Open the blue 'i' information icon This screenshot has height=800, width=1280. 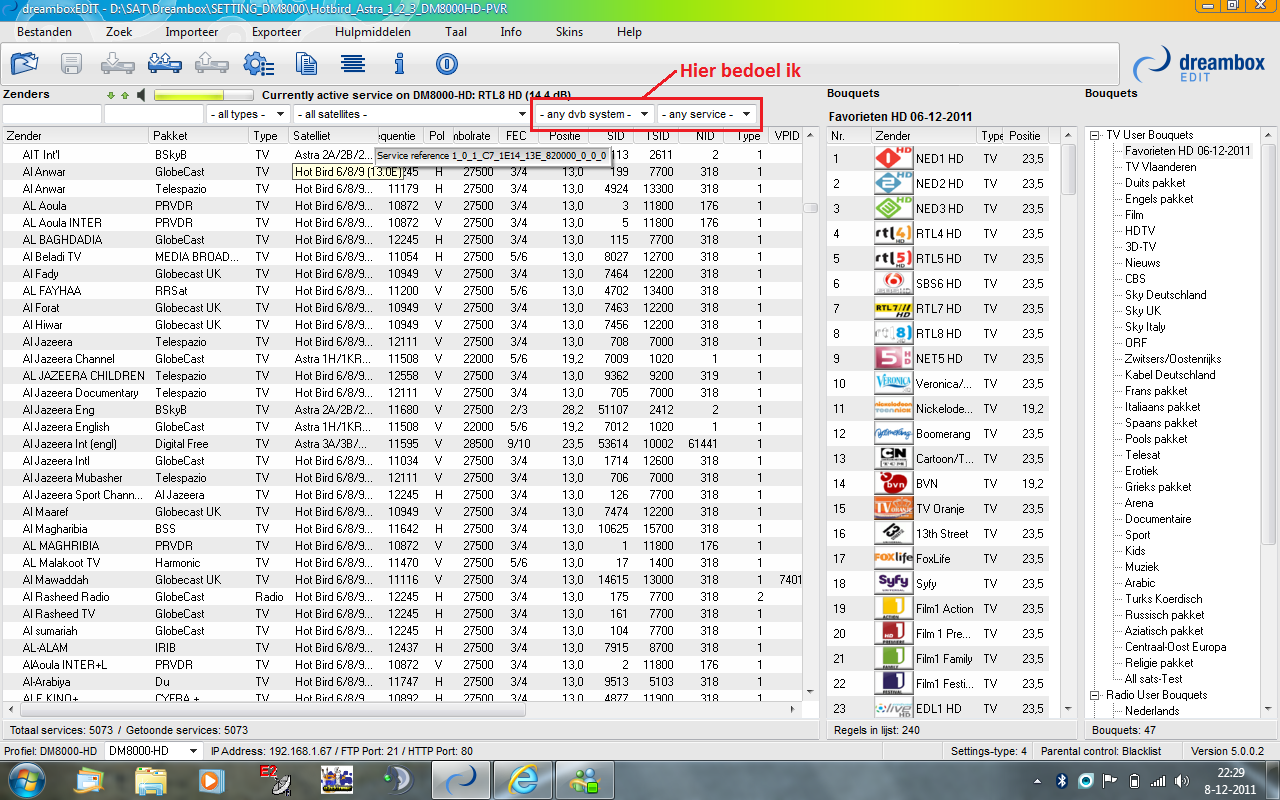(399, 65)
